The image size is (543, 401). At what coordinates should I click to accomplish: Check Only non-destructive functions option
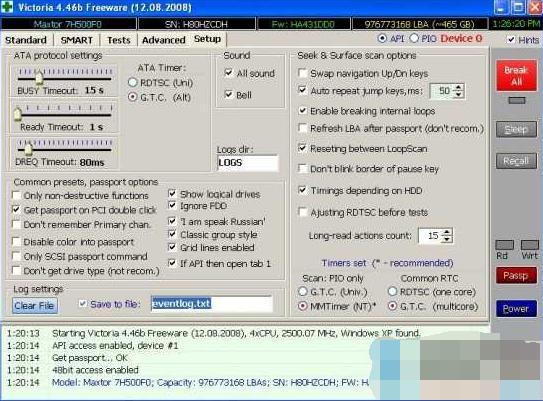click(16, 195)
